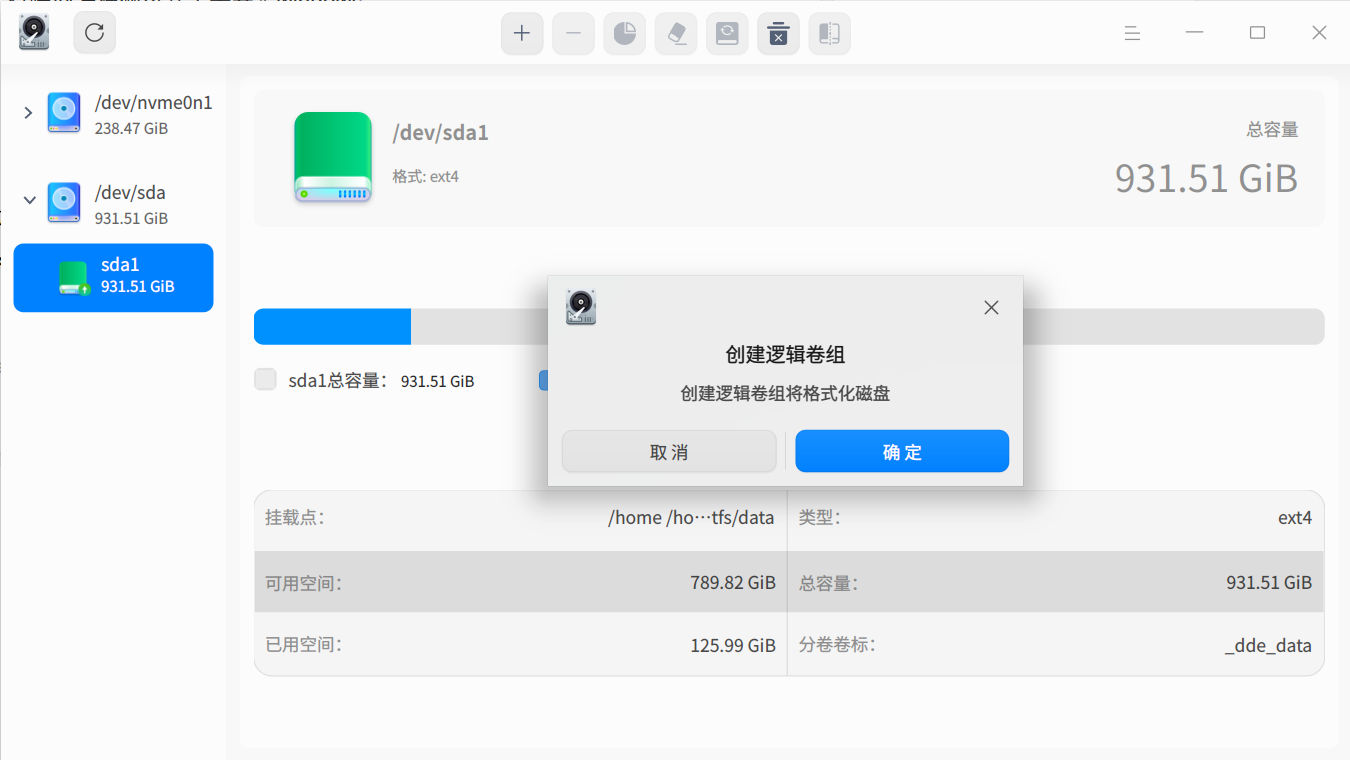Click the disk icon inside the dialog
Screen dimensions: 1350x760
click(x=580, y=308)
